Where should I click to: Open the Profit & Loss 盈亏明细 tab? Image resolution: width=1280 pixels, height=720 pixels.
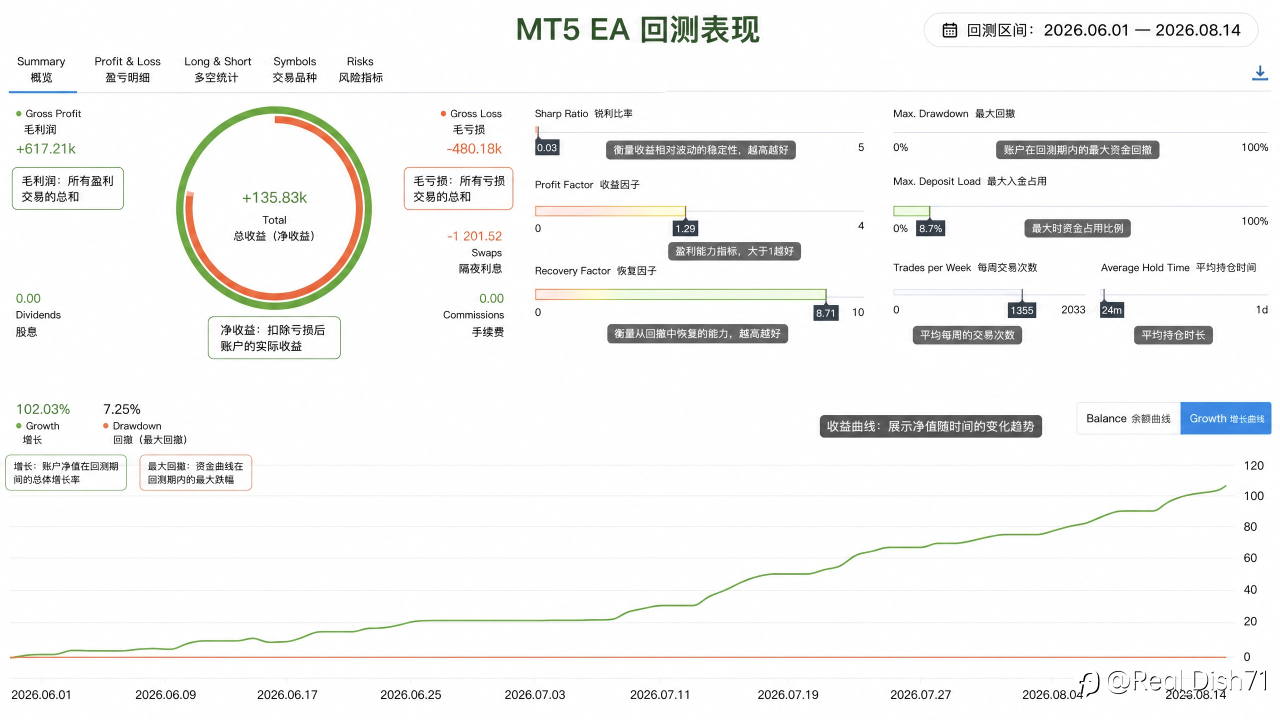tap(127, 69)
